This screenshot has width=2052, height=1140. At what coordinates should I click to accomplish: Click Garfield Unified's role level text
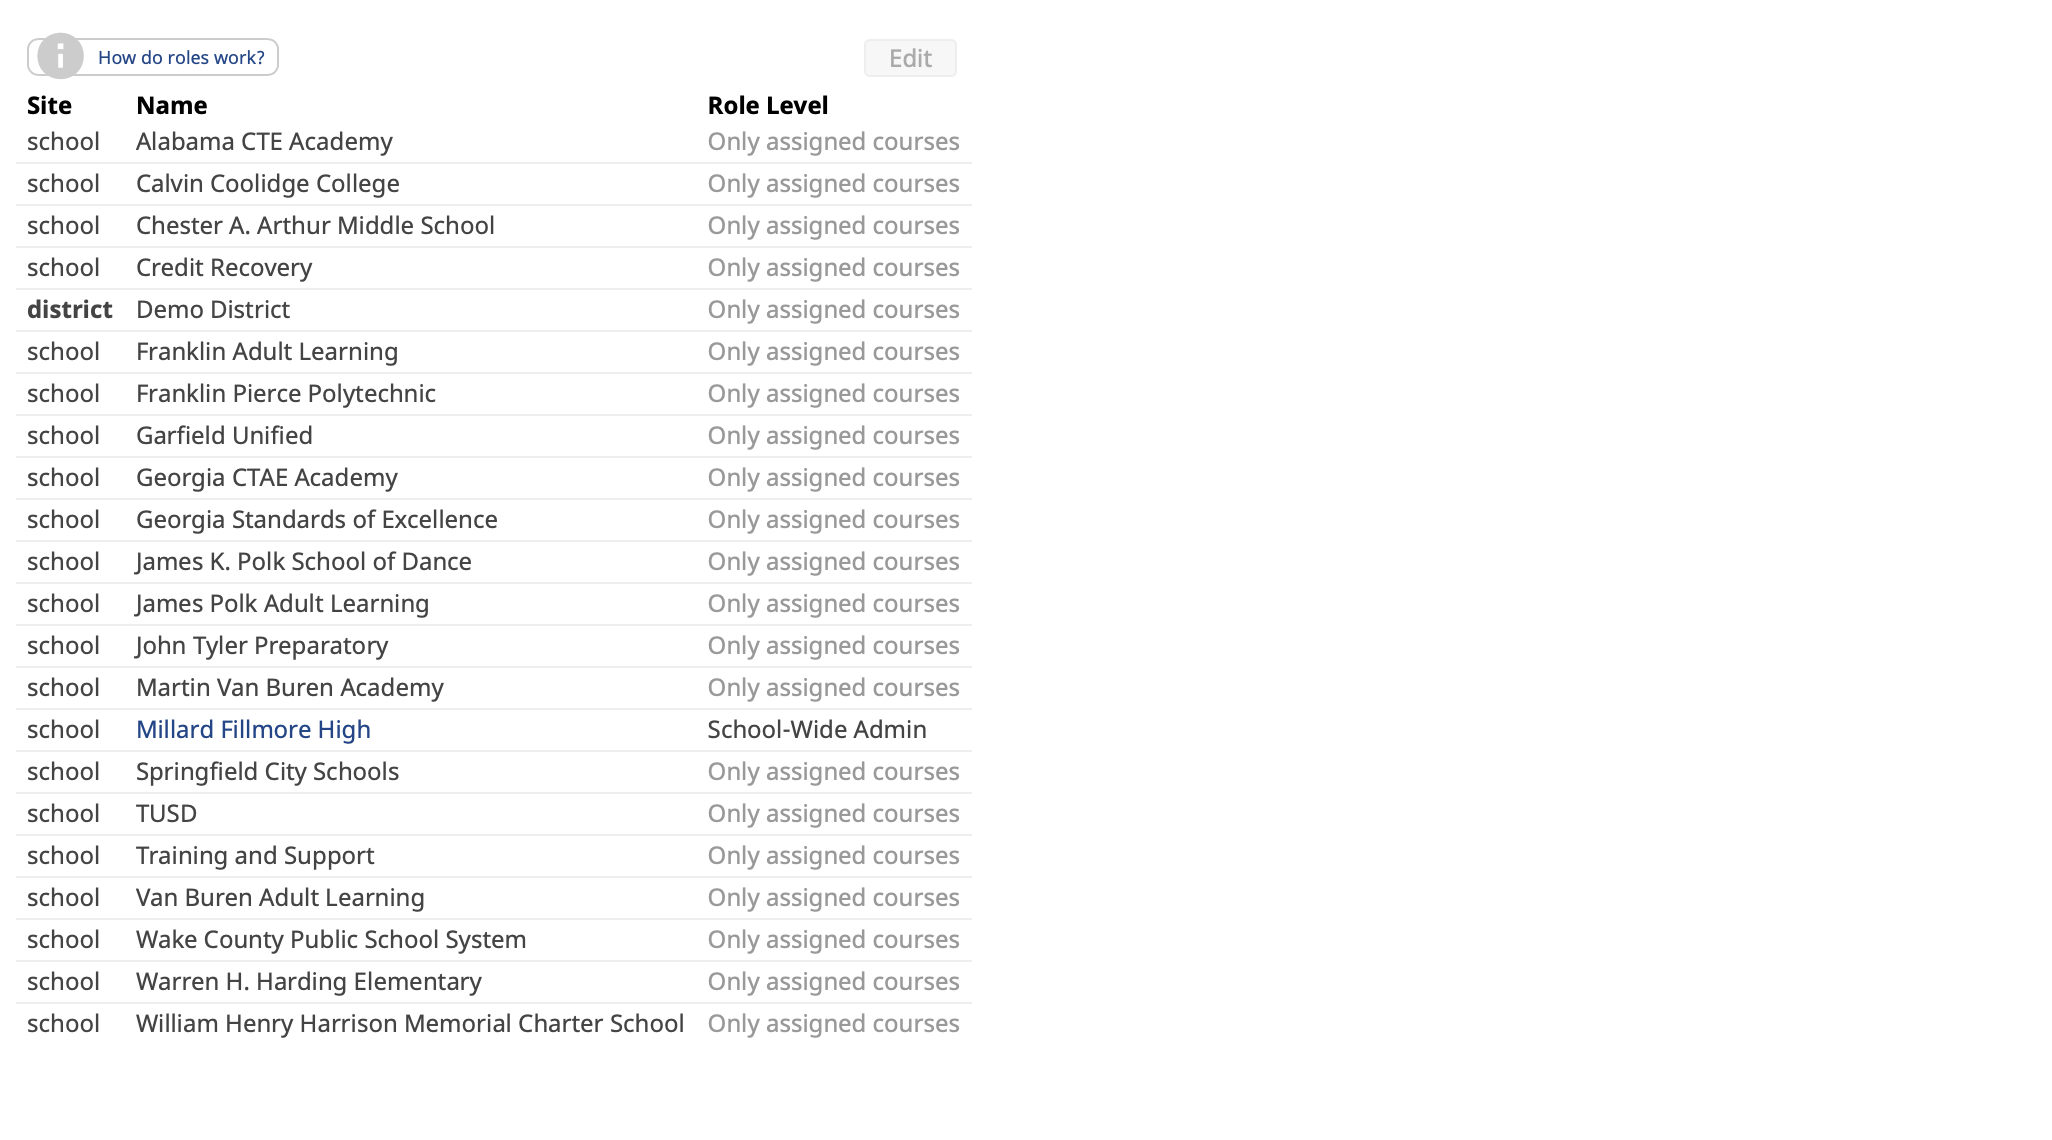point(833,436)
